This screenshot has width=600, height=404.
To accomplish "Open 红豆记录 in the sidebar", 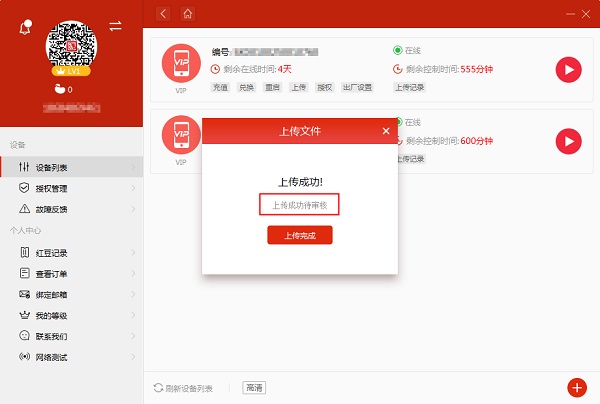I will [72, 252].
